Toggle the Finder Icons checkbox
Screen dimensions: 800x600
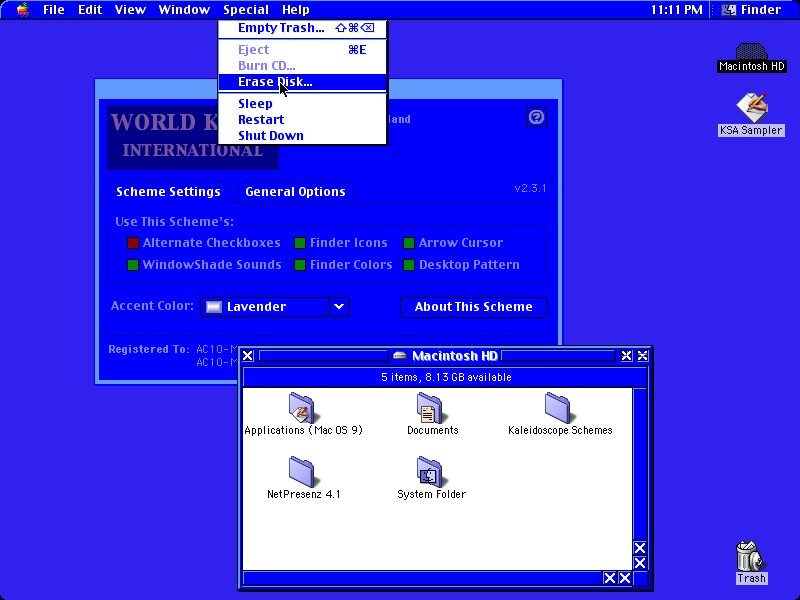[300, 243]
